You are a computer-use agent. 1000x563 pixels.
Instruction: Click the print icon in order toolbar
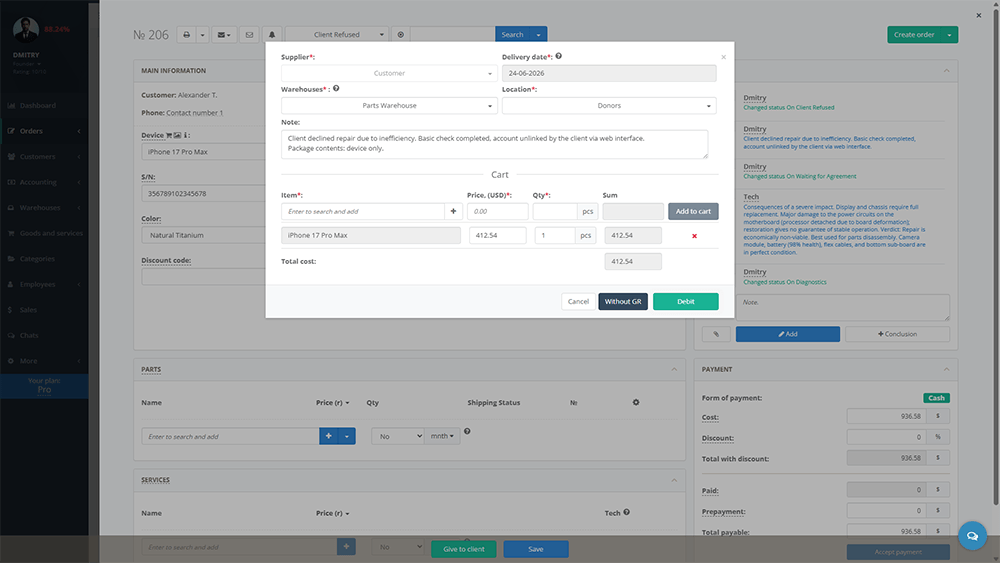(x=186, y=34)
